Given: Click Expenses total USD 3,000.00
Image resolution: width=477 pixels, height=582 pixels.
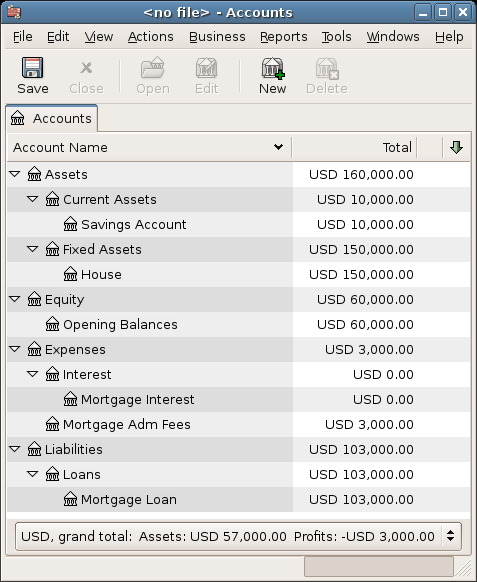Looking at the screenshot, I should tap(369, 349).
